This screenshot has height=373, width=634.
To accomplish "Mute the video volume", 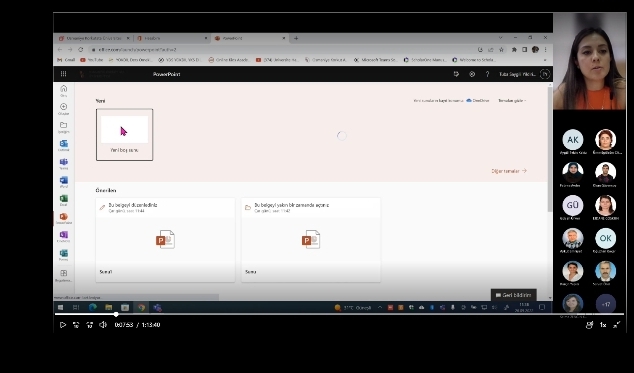I will click(103, 325).
